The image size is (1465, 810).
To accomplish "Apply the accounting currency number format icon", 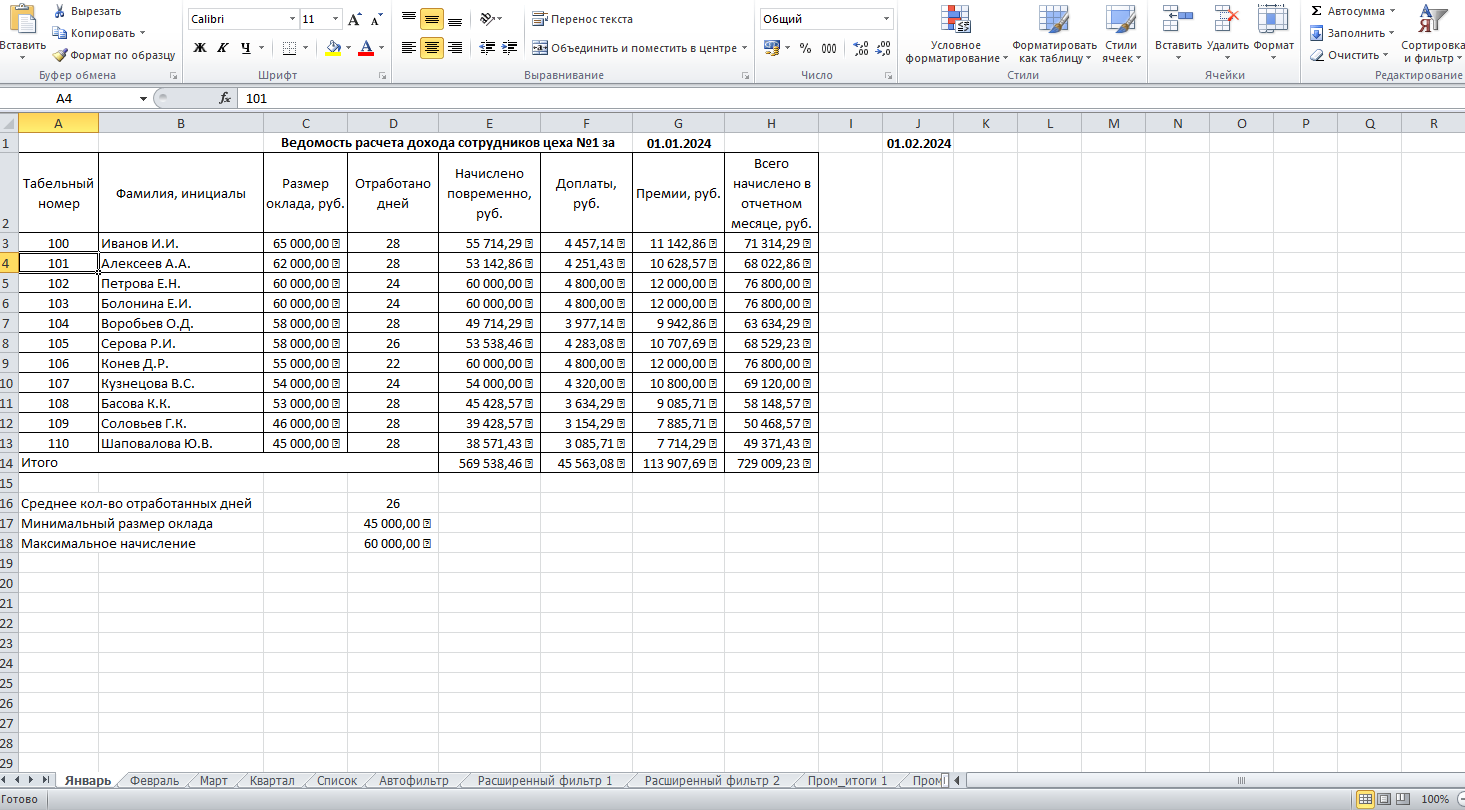I will (x=771, y=47).
